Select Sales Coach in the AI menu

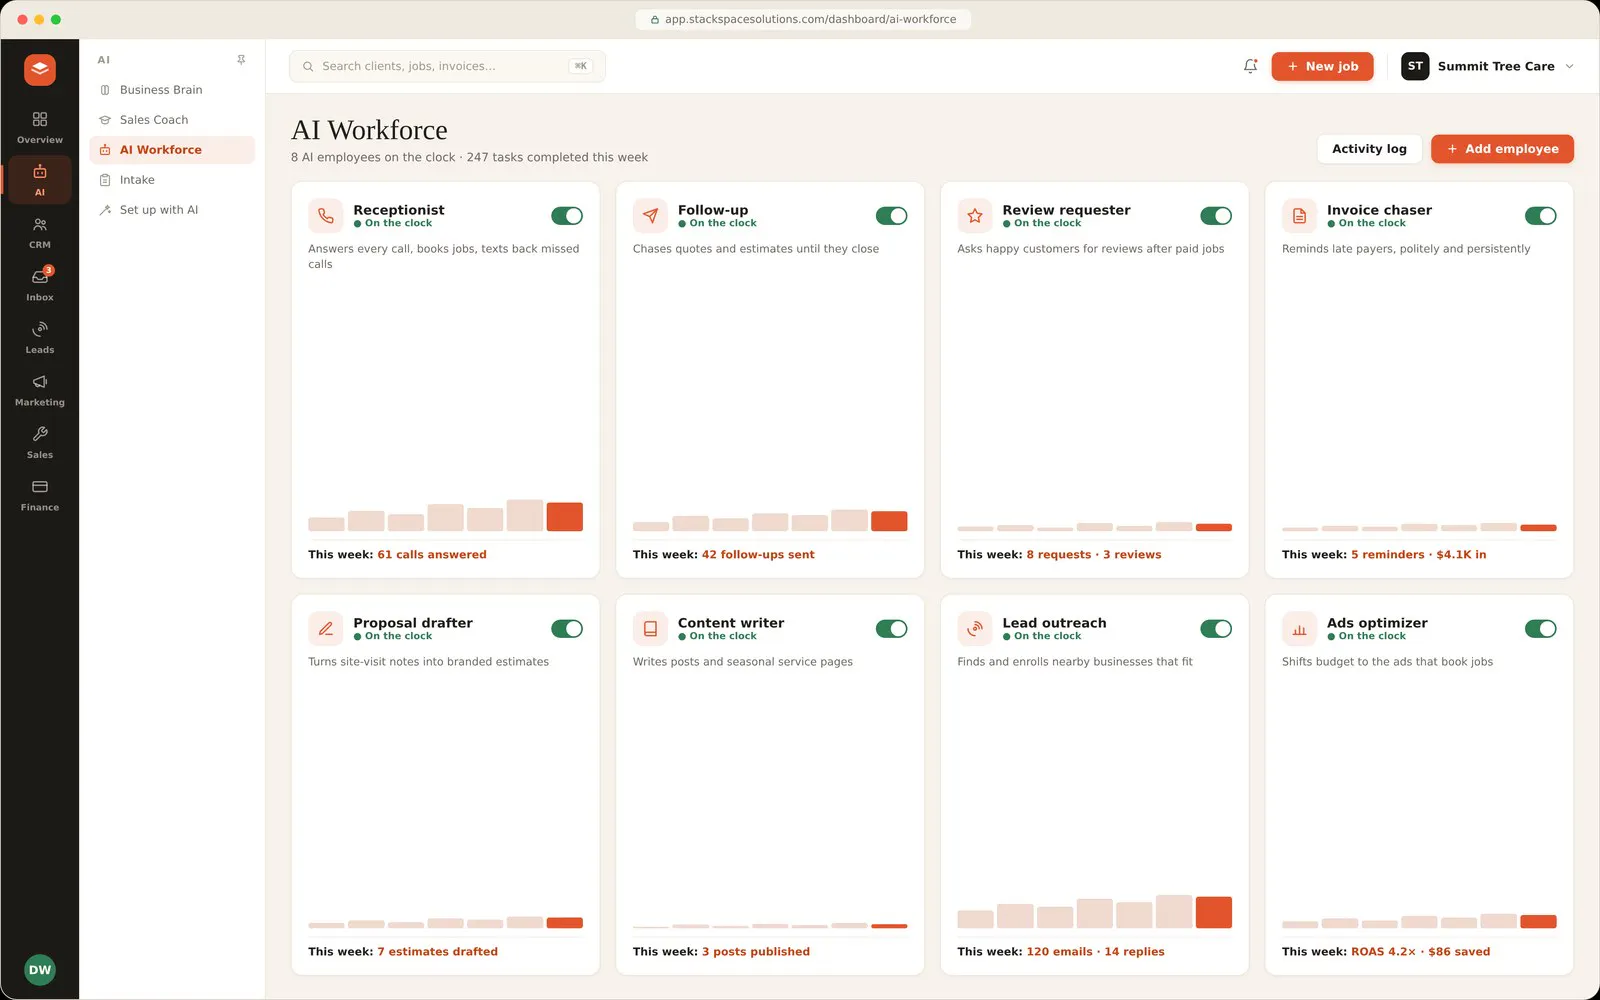coord(172,120)
